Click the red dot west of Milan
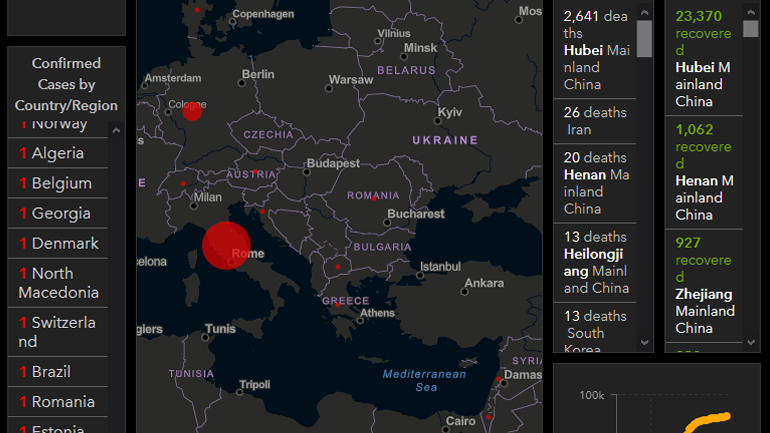 pyautogui.click(x=182, y=184)
